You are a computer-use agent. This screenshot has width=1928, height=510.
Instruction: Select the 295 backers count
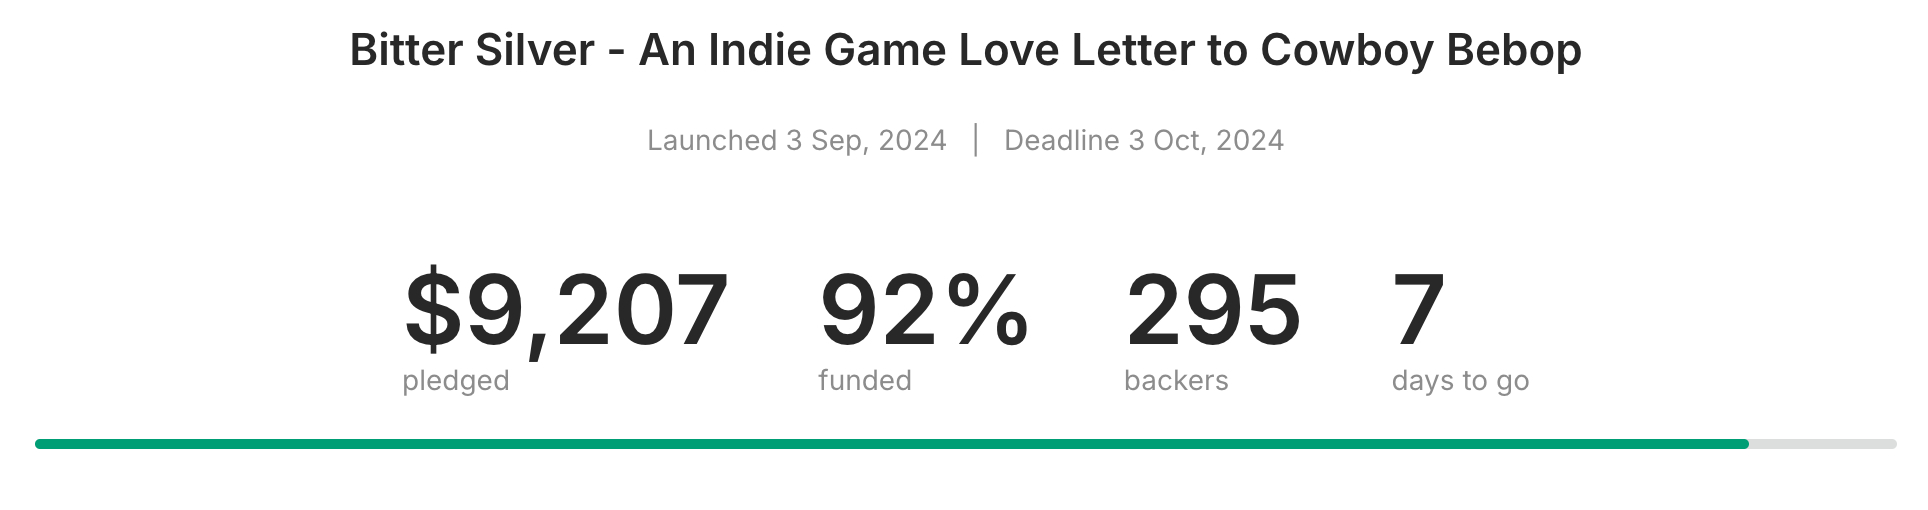click(1213, 311)
